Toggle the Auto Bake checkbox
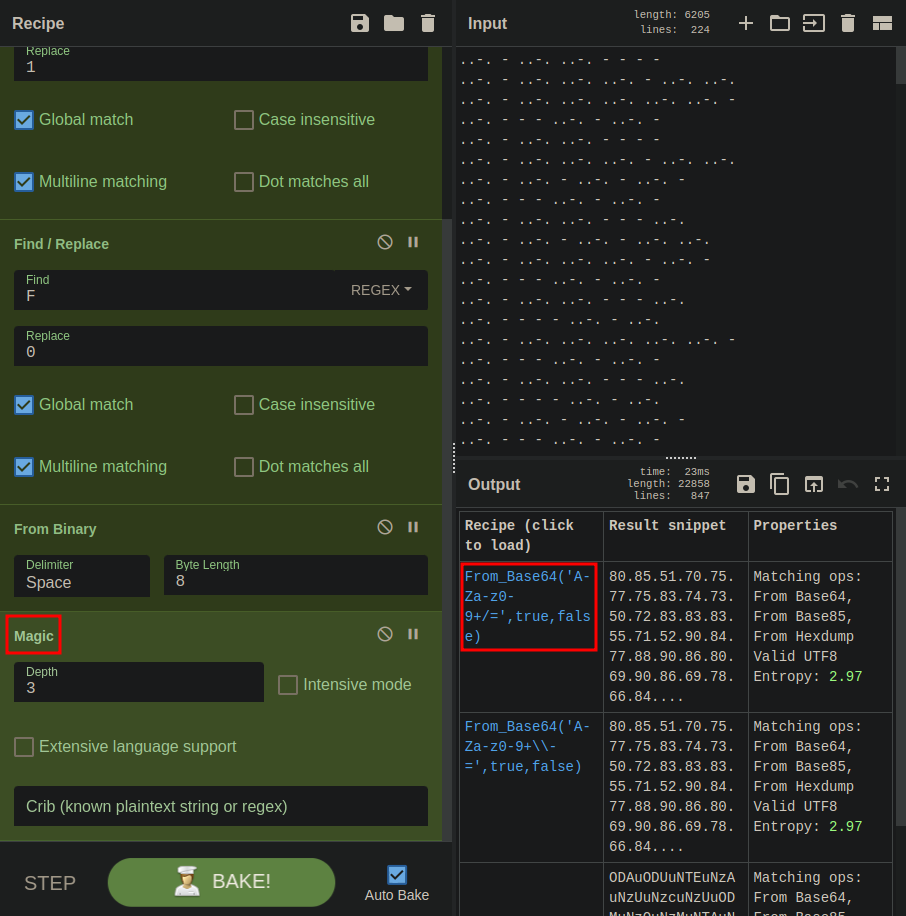Viewport: 906px width, 916px height. tap(397, 875)
